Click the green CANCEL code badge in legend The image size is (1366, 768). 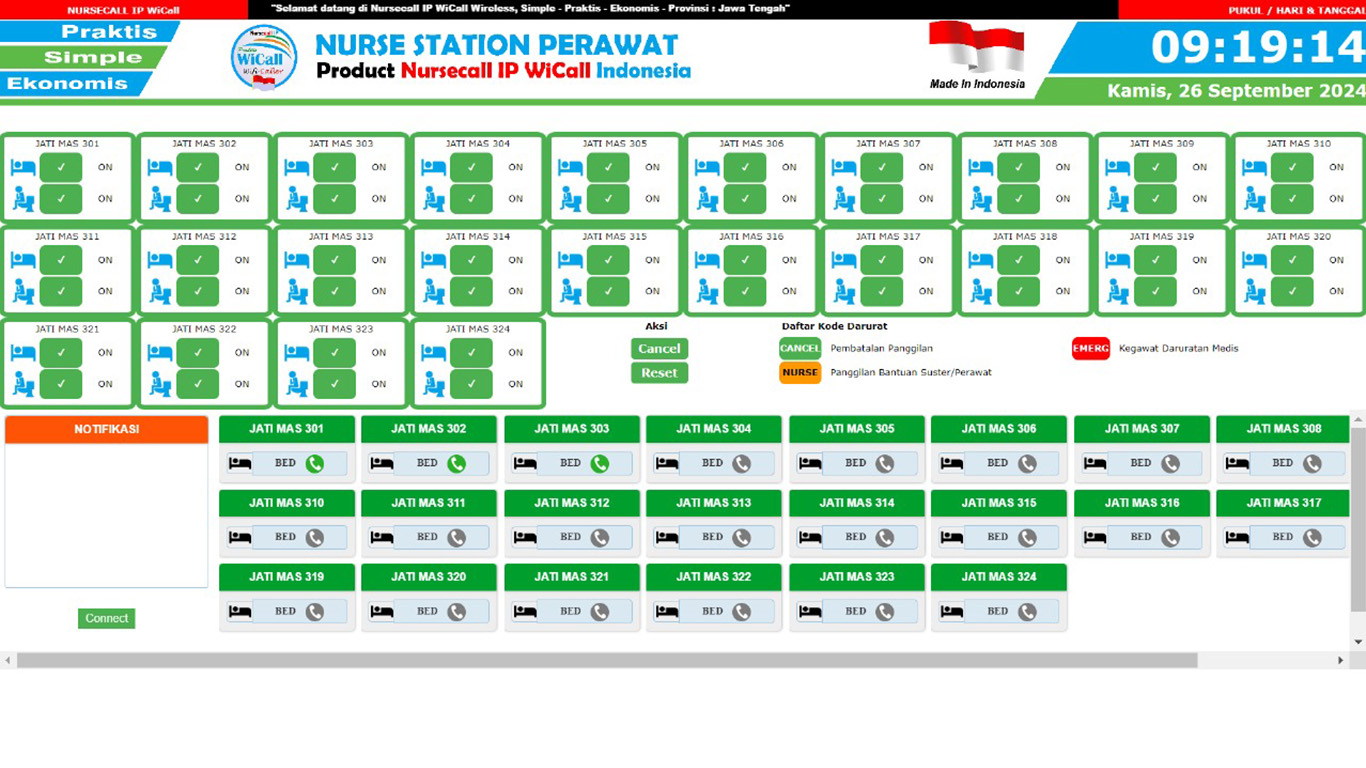(x=800, y=348)
